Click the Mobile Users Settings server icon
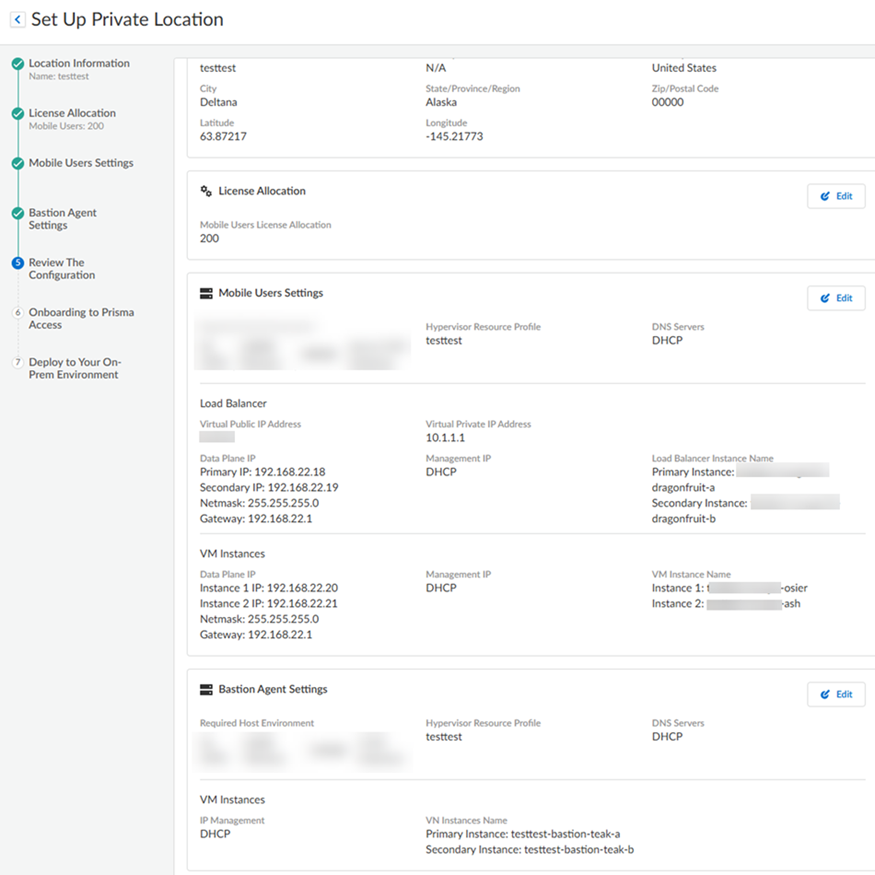The width and height of the screenshot is (875, 875). point(206,293)
